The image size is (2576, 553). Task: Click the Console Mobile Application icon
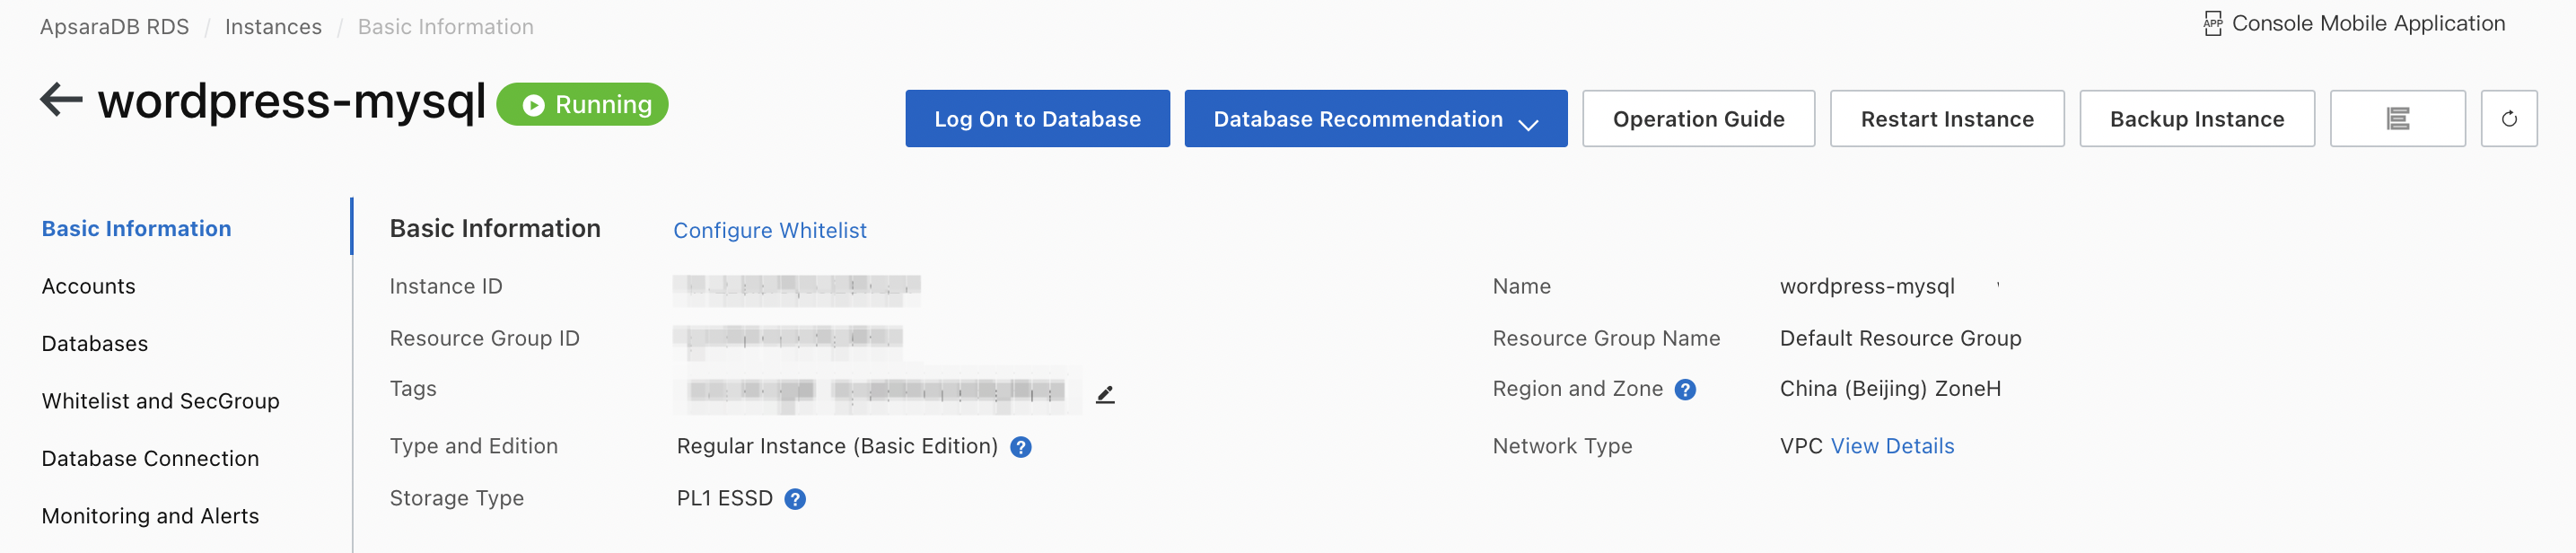pyautogui.click(x=2212, y=24)
